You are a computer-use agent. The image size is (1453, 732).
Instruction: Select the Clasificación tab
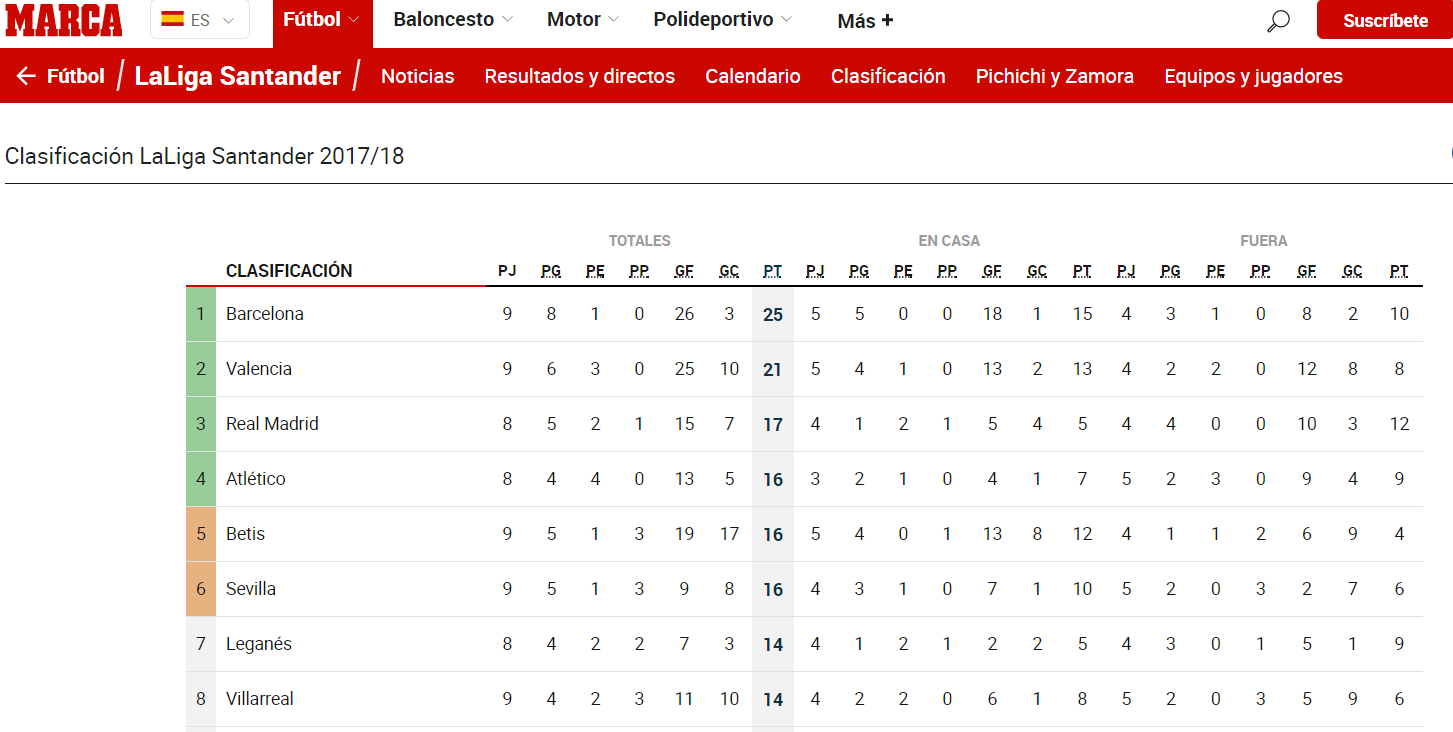888,76
